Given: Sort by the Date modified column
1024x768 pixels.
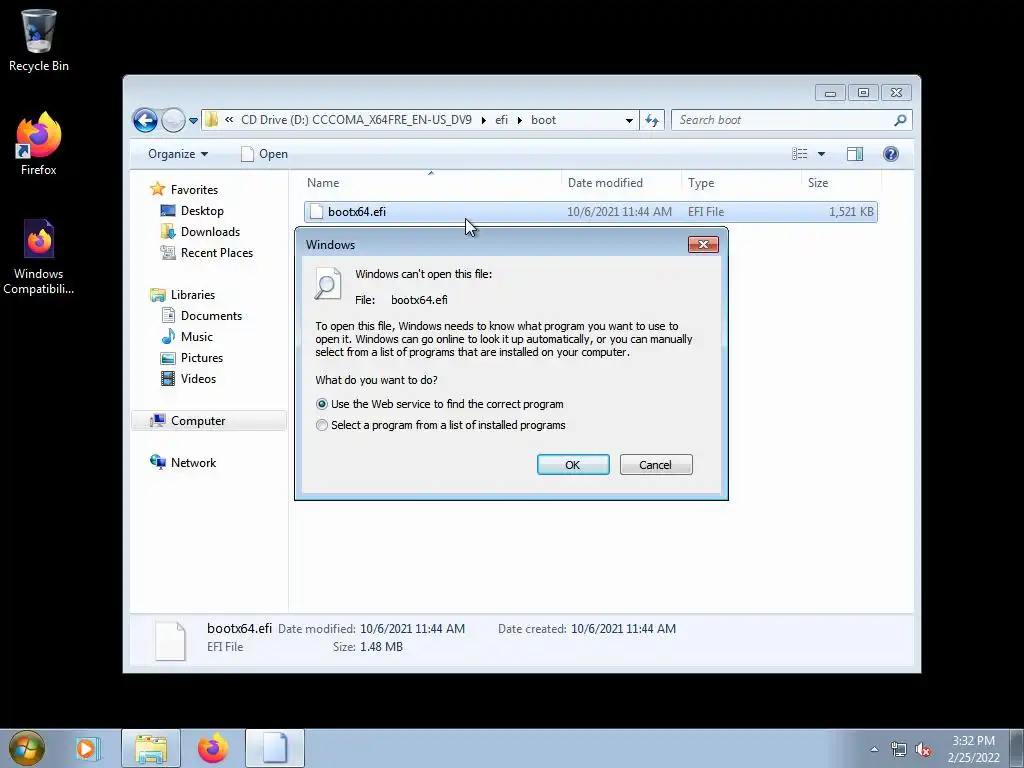Looking at the screenshot, I should (x=621, y=184).
